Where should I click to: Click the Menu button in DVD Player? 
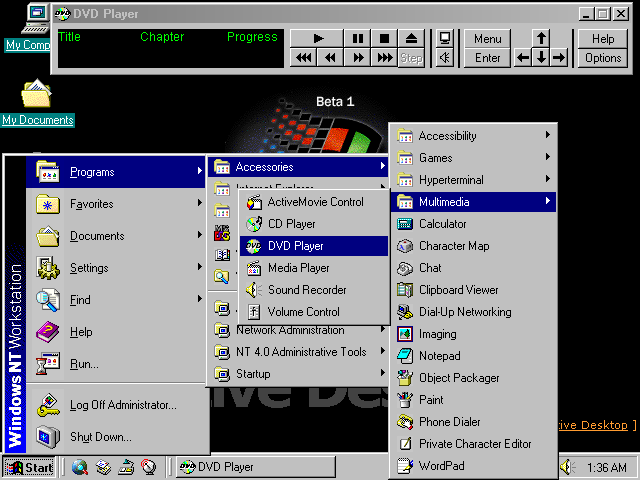[487, 38]
